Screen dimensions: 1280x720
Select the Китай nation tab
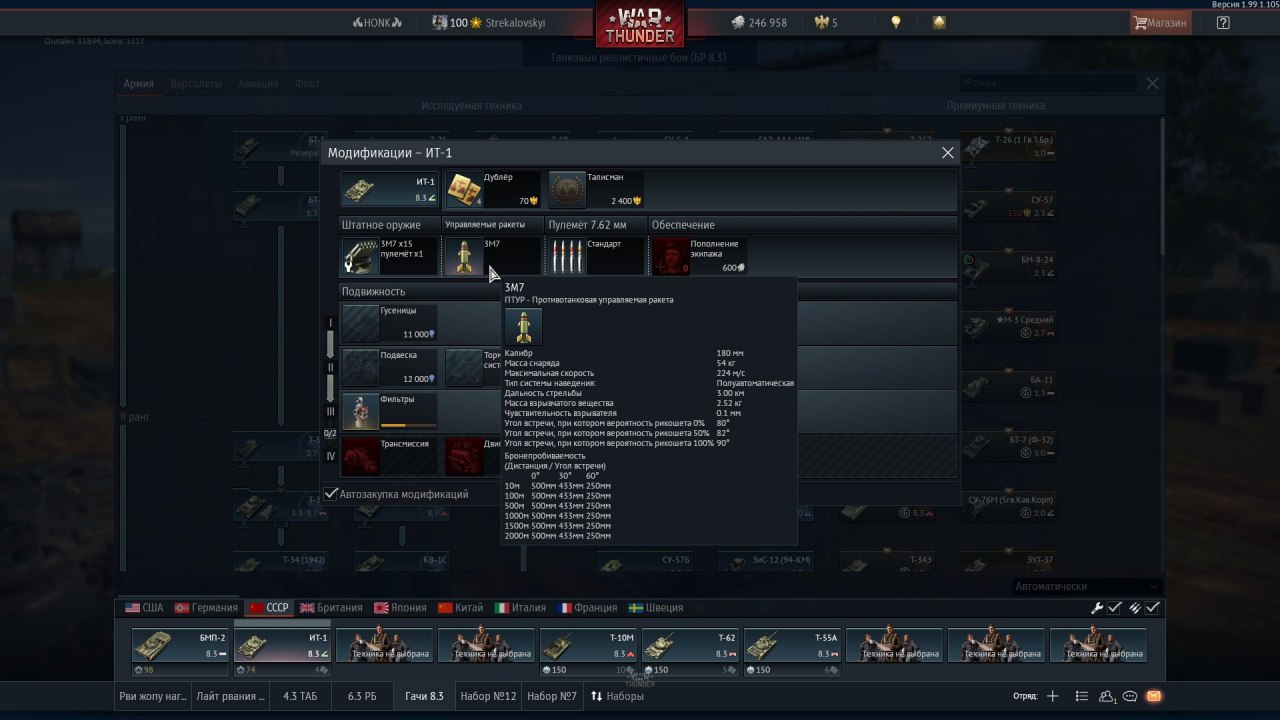pos(461,608)
